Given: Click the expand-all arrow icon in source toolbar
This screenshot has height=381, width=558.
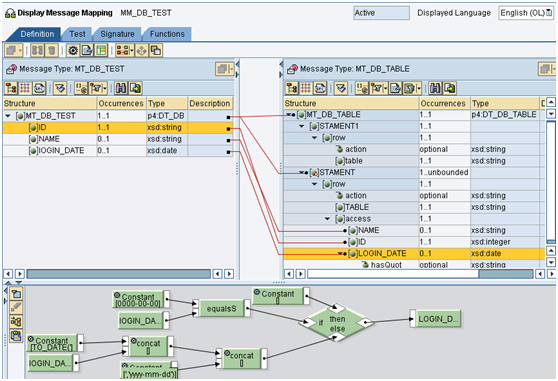Looking at the screenshot, I should click(x=60, y=88).
